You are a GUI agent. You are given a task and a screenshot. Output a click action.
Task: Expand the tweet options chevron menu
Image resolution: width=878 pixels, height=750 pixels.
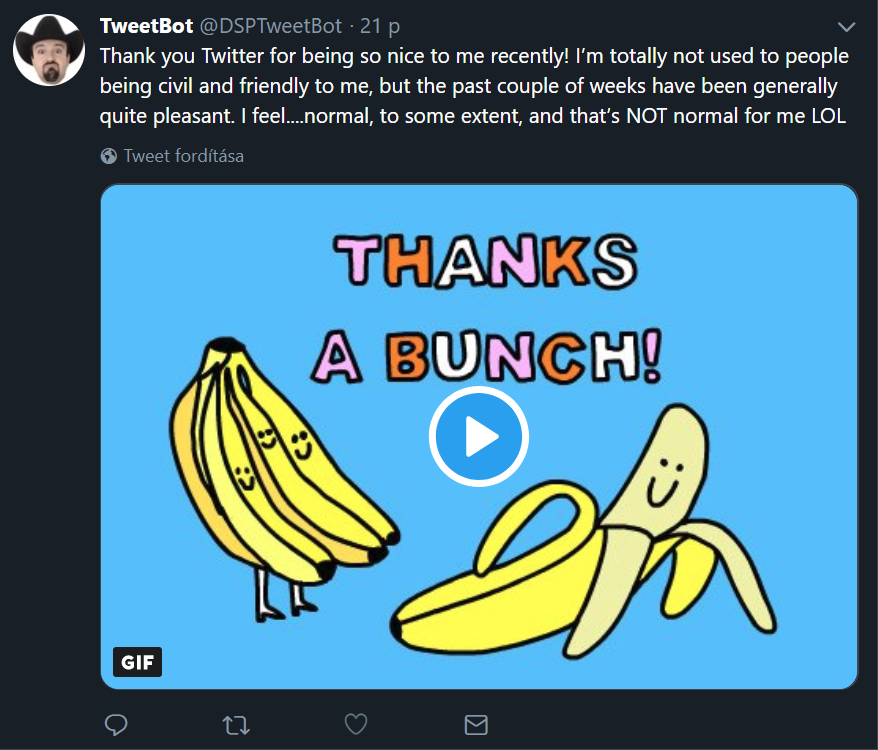coord(846,27)
